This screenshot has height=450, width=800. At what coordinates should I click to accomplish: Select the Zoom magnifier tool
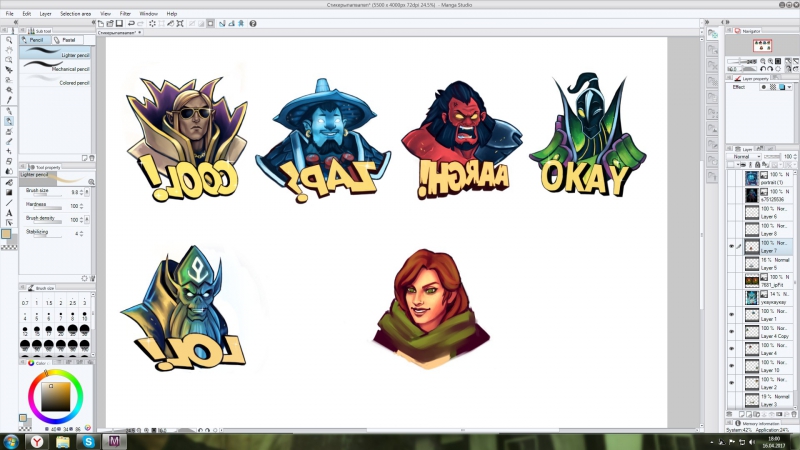click(x=9, y=40)
